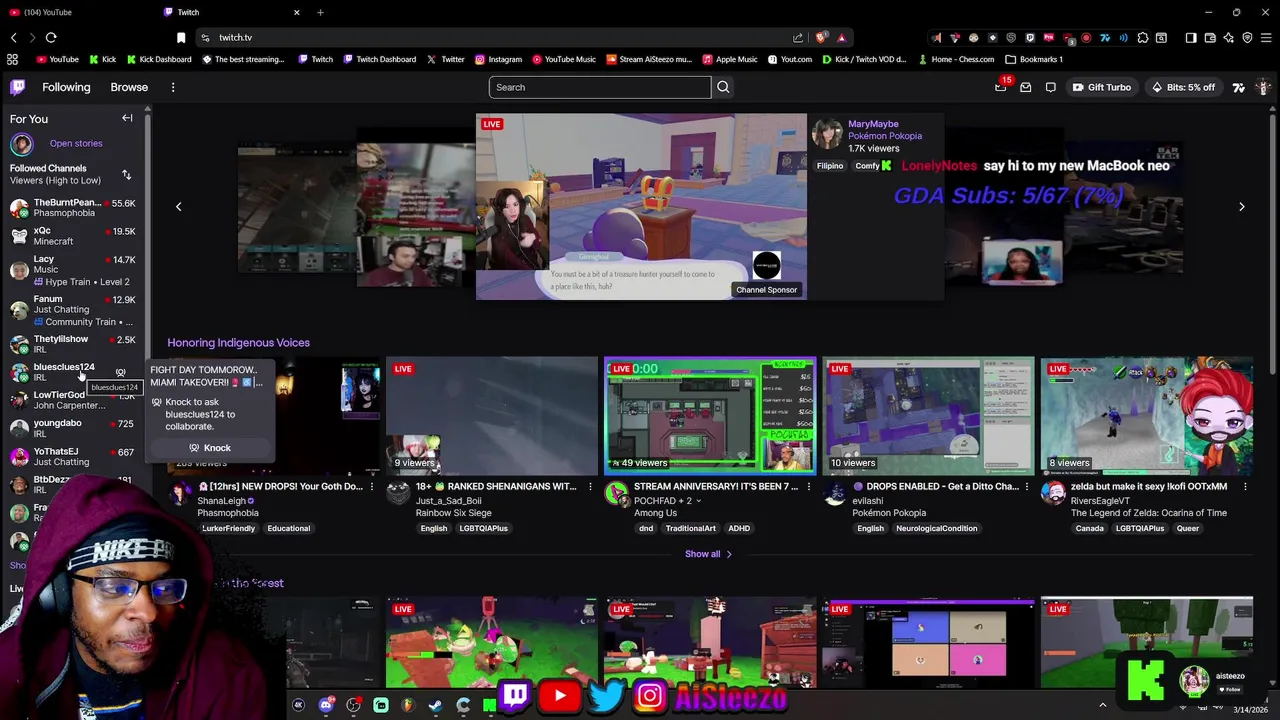Image resolution: width=1280 pixels, height=720 pixels.
Task: Open the YouTube Music bookmark
Action: click(563, 59)
